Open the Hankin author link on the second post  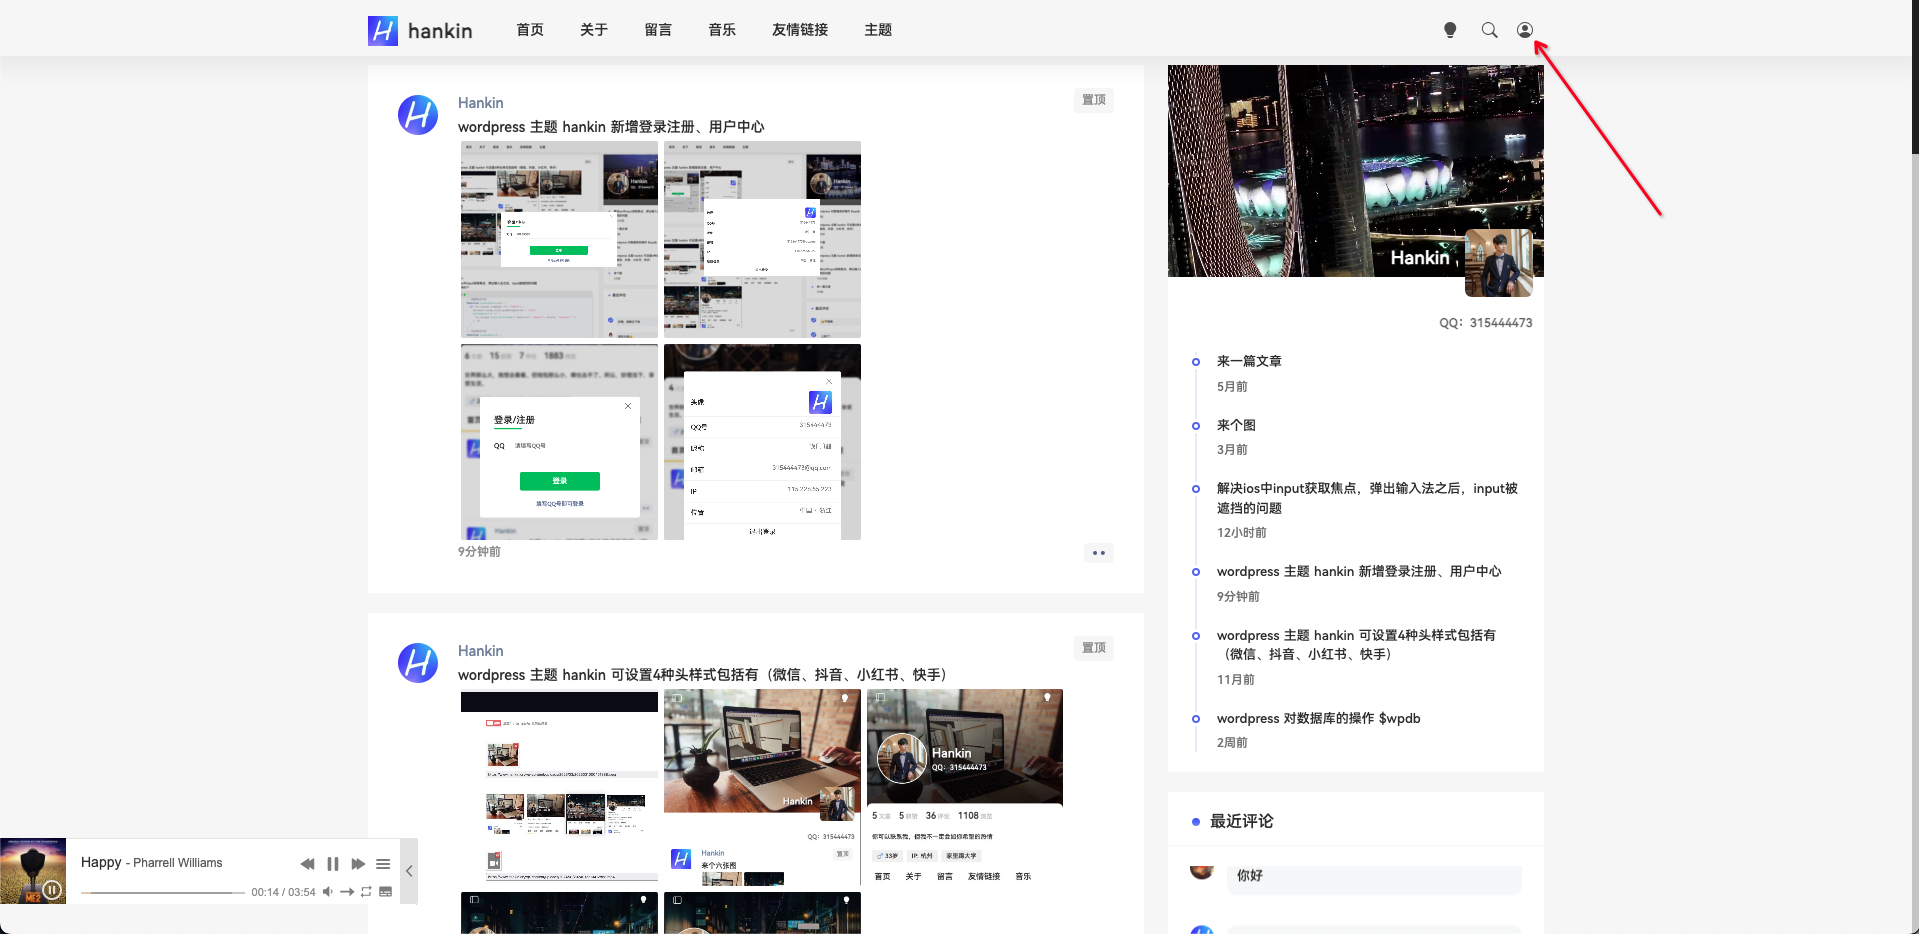coord(481,651)
